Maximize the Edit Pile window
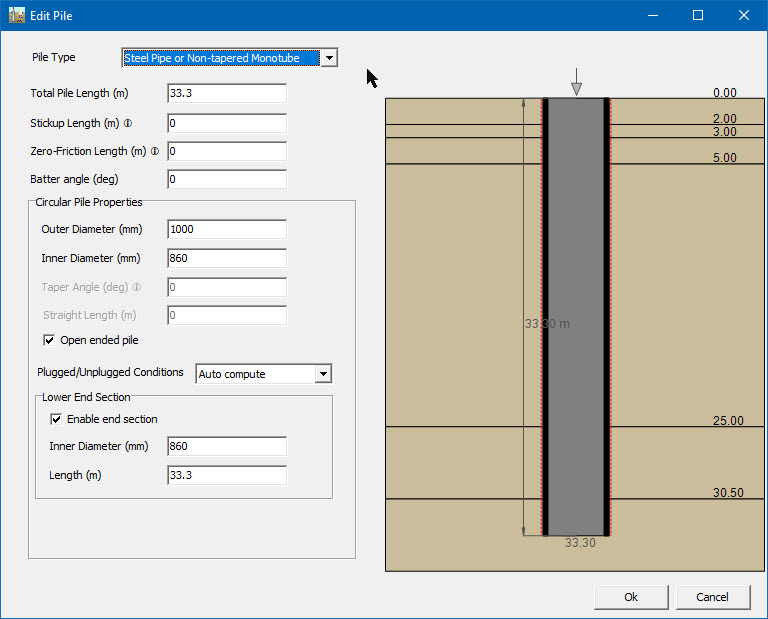 coord(698,15)
